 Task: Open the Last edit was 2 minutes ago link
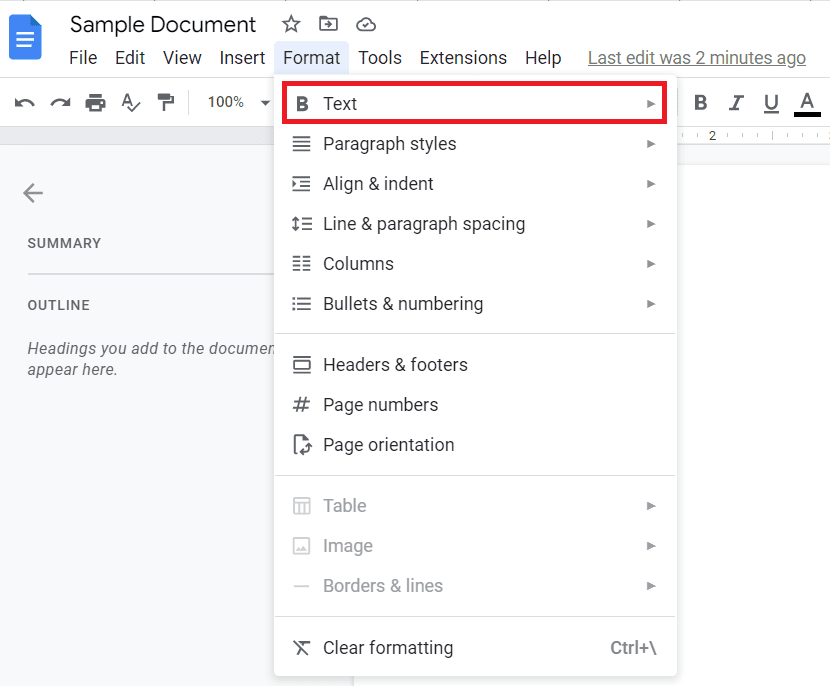(x=697, y=58)
